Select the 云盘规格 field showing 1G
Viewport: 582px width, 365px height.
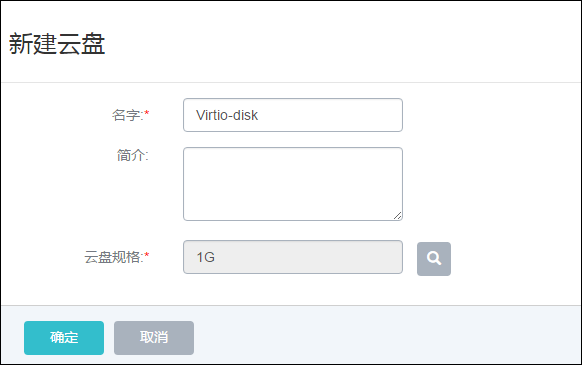[x=293, y=257]
